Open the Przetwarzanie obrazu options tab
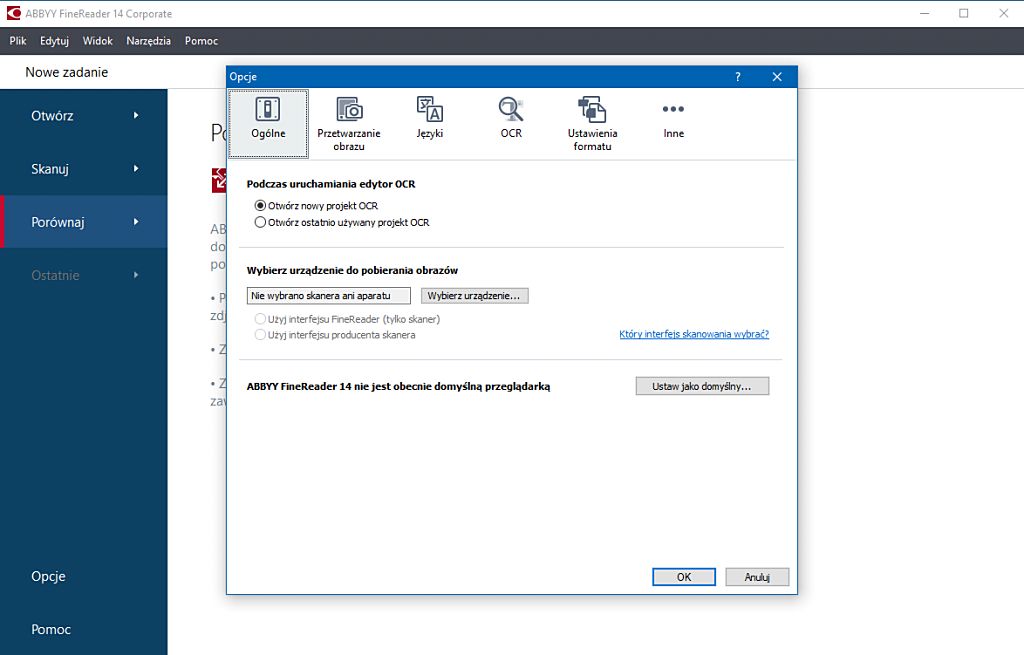The height and width of the screenshot is (655, 1024). (x=349, y=123)
